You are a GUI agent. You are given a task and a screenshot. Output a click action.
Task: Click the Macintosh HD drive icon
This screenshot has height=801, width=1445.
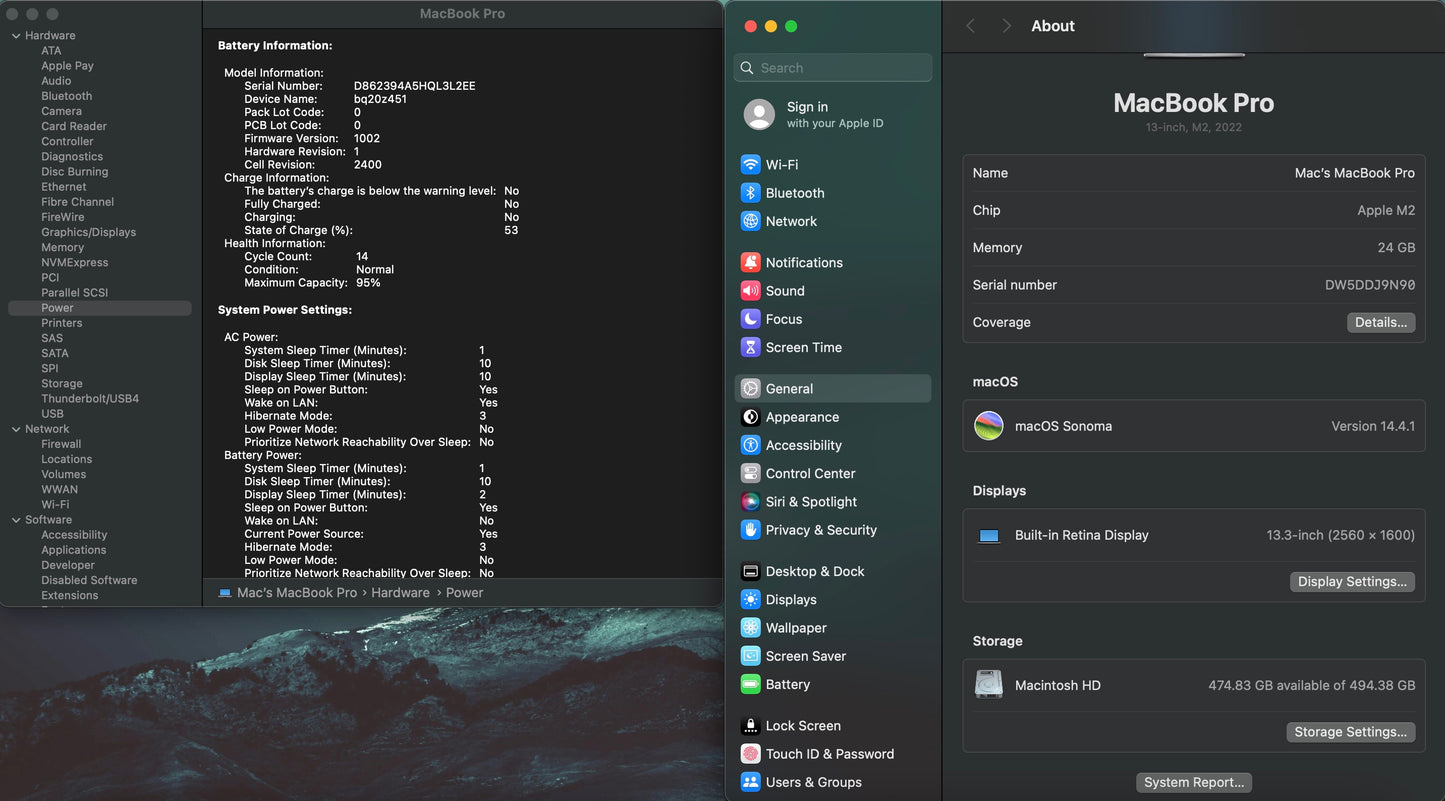point(989,685)
